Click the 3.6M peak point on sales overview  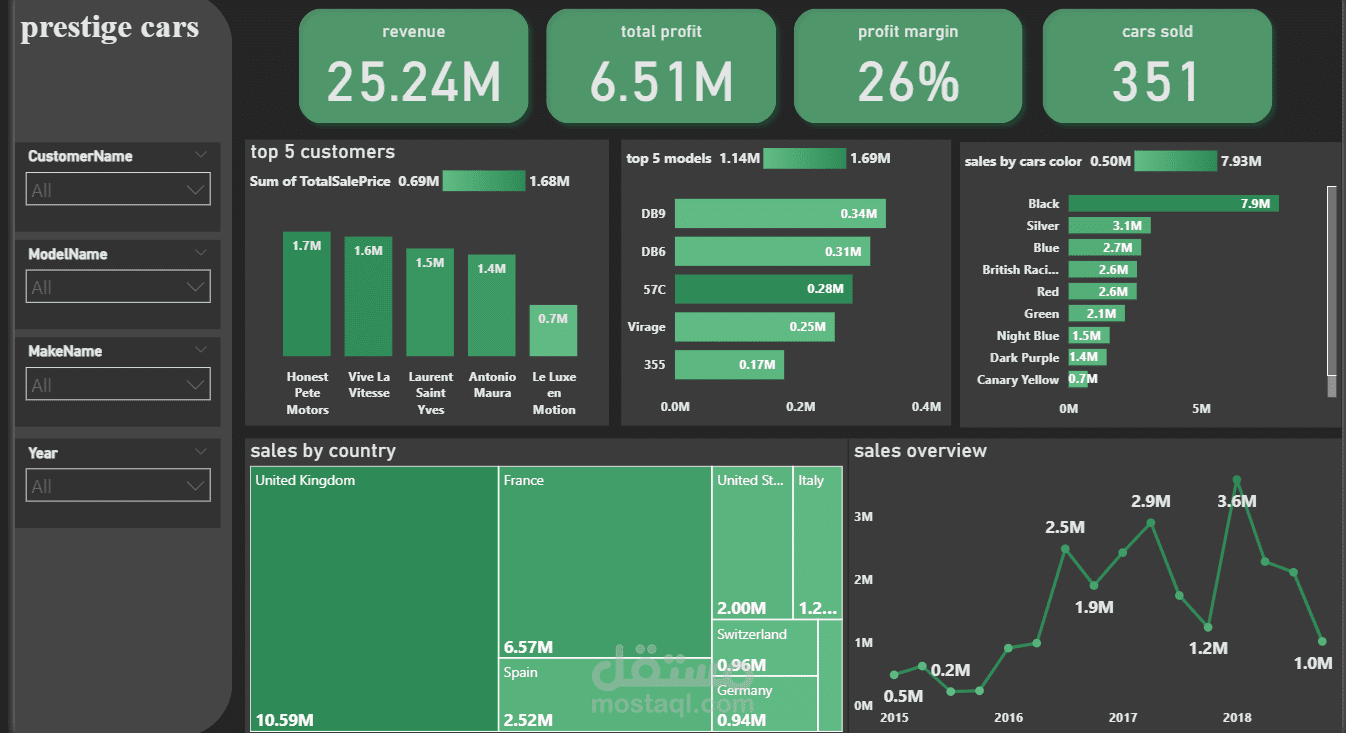point(1237,480)
